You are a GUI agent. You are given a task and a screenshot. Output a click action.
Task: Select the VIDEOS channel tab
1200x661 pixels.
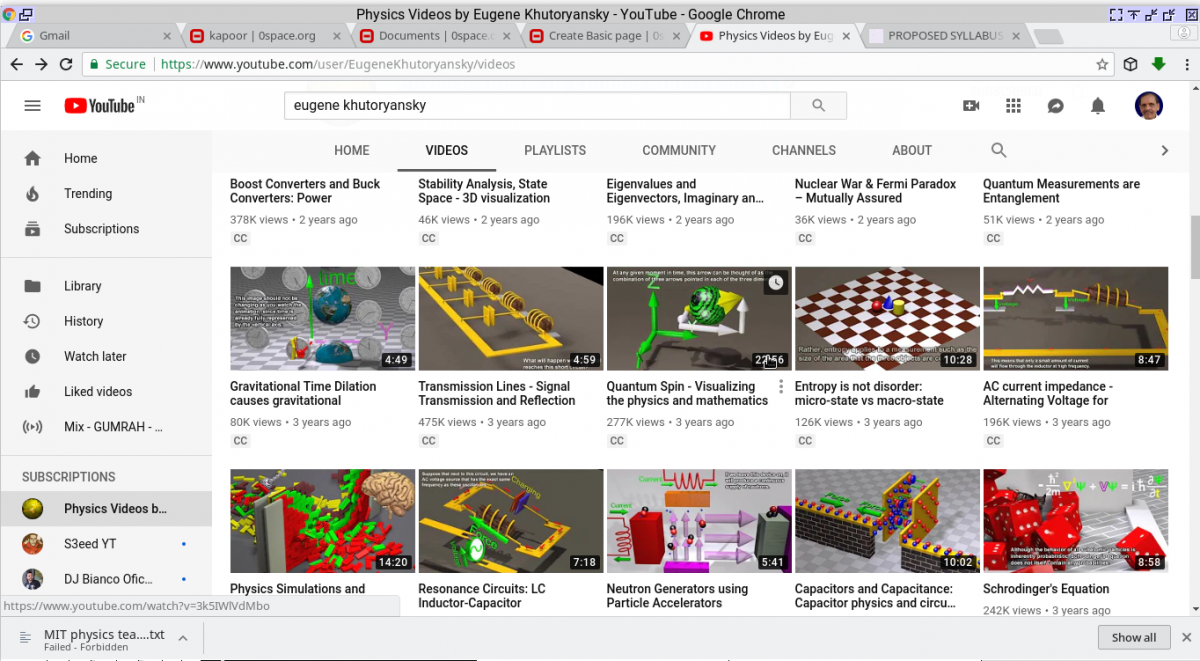coord(446,150)
